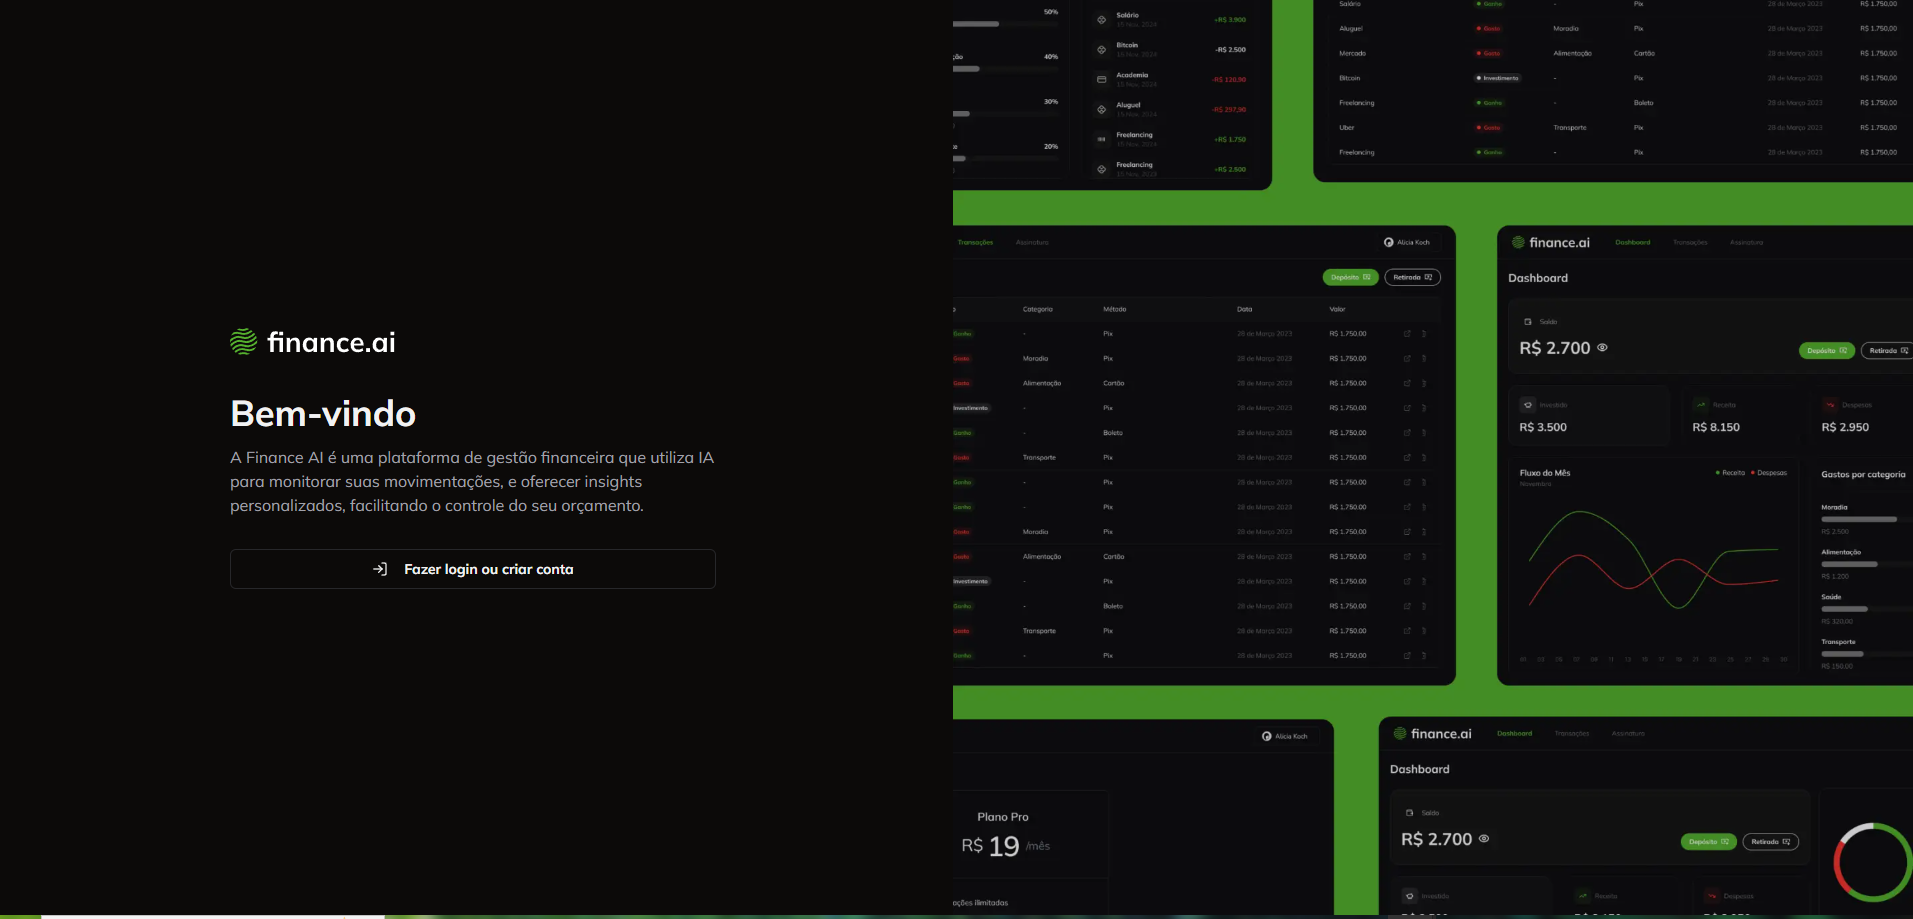Click the Retirada button above the transactions table
The width and height of the screenshot is (1913, 919).
(1412, 277)
